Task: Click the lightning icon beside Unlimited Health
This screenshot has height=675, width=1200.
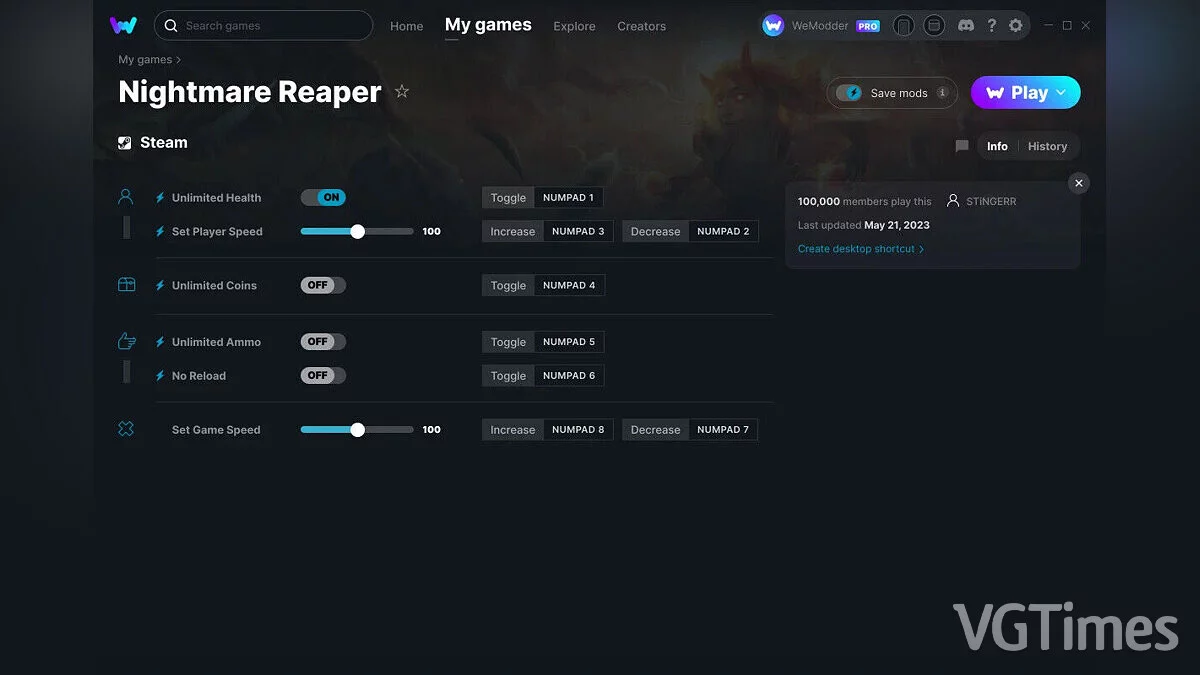Action: (160, 198)
